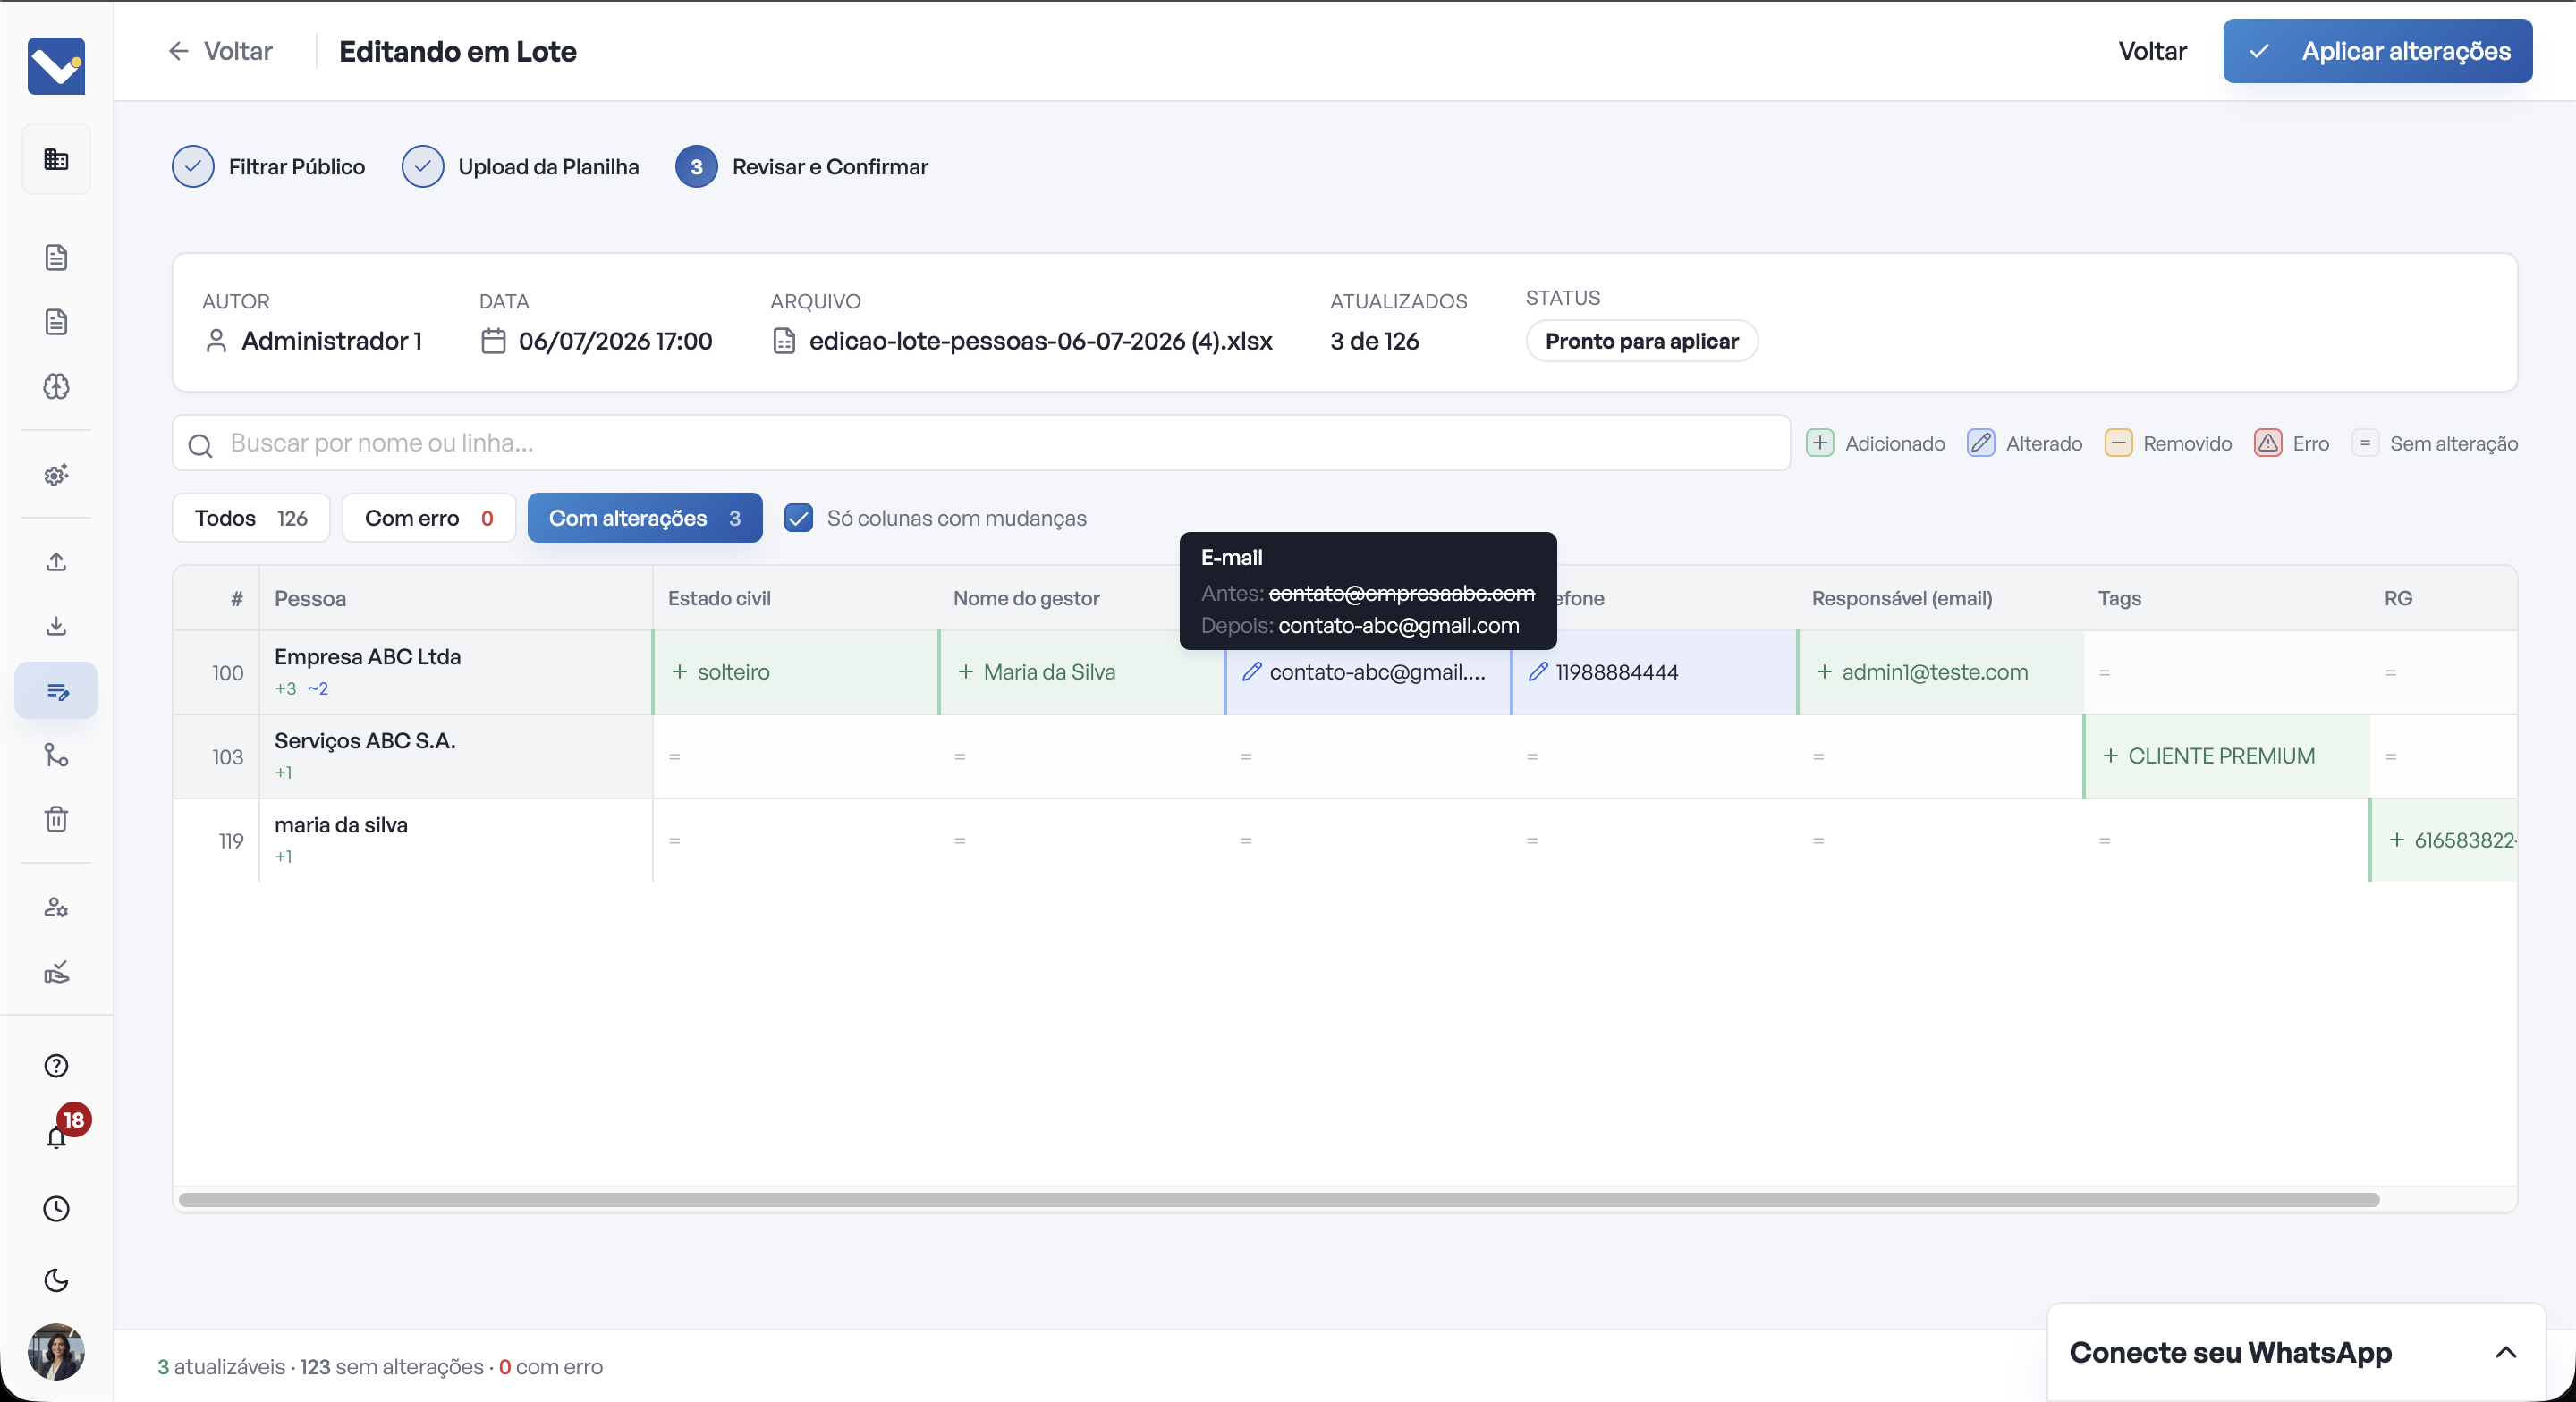
Task: Click the Pronto para aplicar status badge
Action: click(1642, 341)
